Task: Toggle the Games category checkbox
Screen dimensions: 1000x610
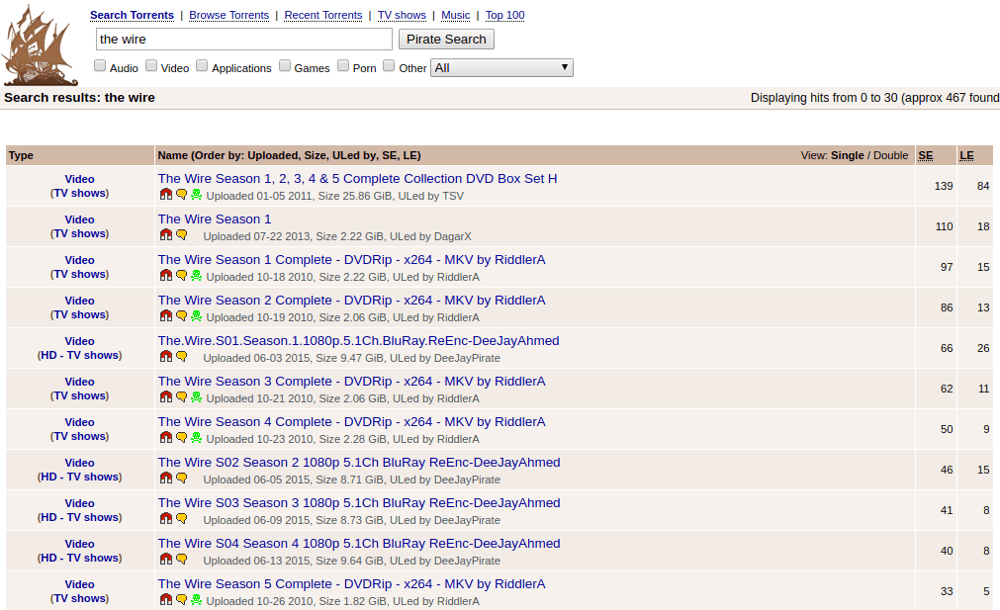Action: point(285,66)
